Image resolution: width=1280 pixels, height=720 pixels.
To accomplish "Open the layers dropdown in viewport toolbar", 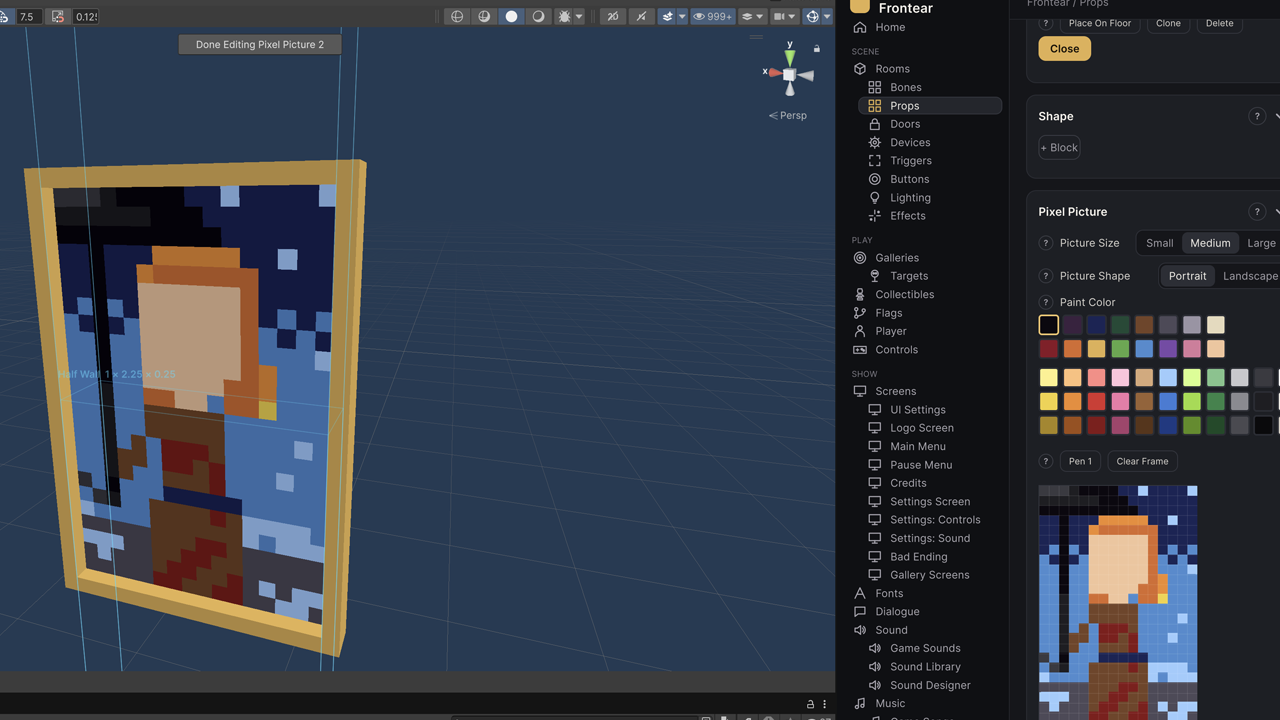I will [x=752, y=16].
